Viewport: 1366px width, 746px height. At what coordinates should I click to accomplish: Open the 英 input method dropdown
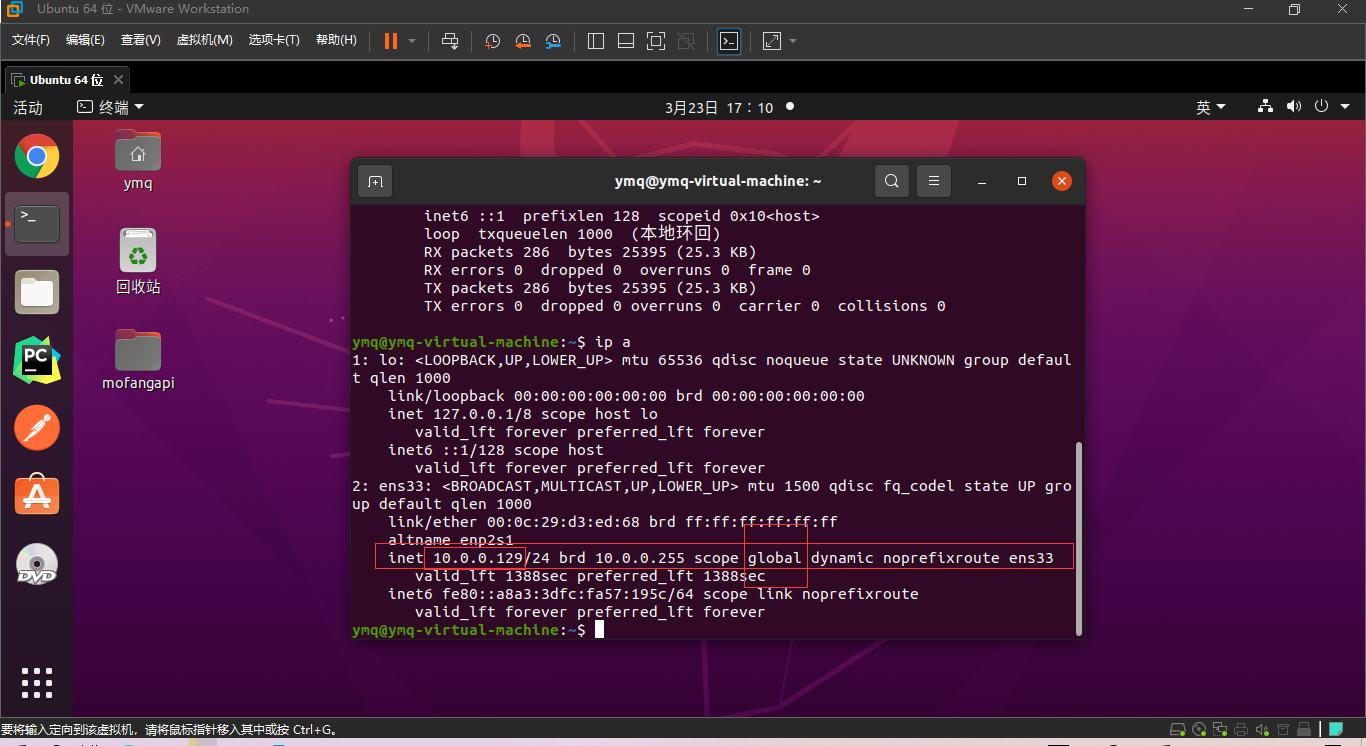click(1211, 107)
